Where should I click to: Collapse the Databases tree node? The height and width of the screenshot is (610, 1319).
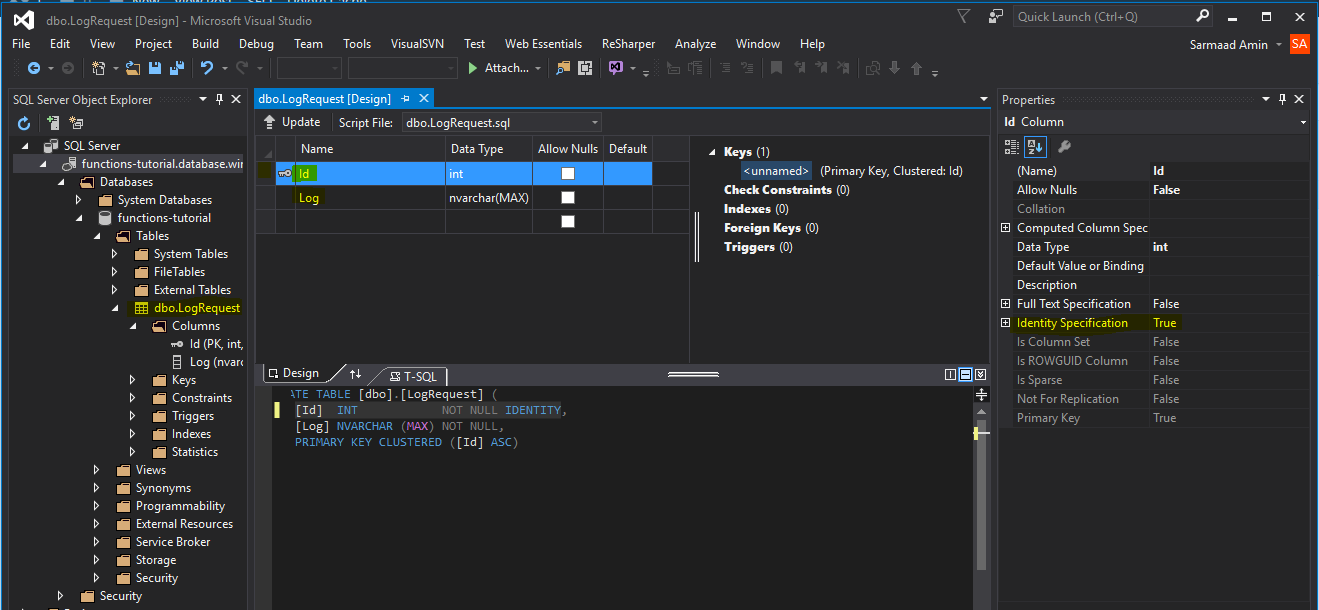click(61, 182)
